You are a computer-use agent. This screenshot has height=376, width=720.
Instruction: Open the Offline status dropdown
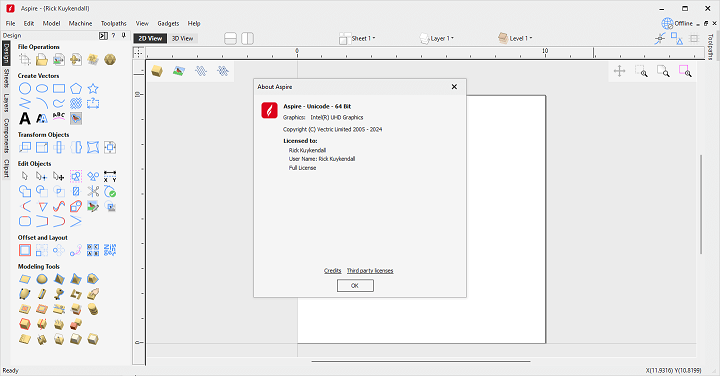click(x=677, y=23)
